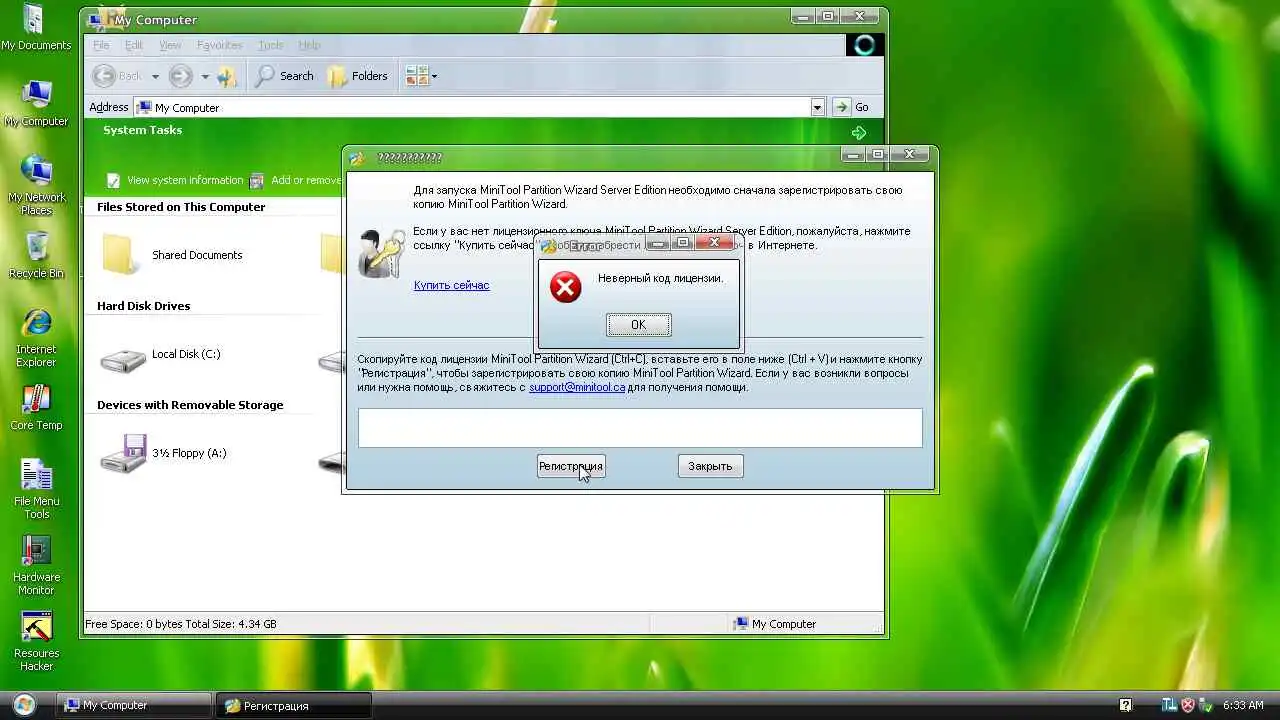Open File Menu Tools desktop icon
This screenshot has height=720, width=1280.
coord(36,490)
